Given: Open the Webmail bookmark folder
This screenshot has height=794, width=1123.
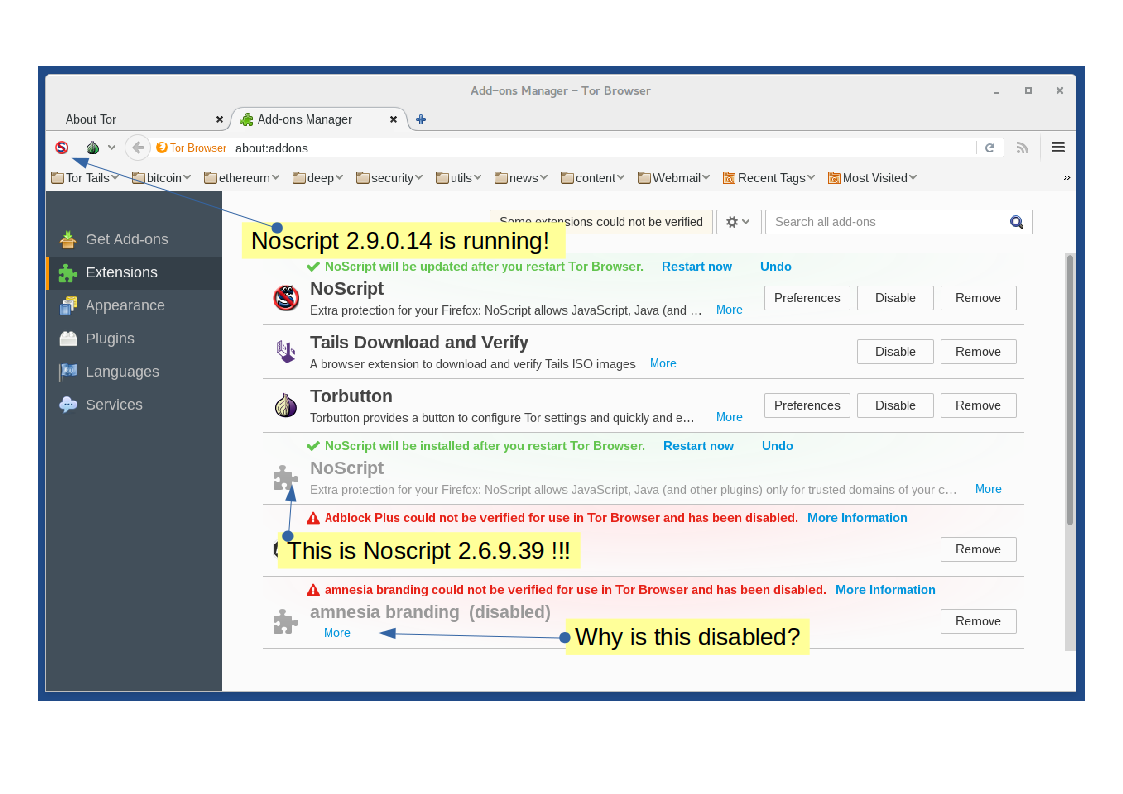Looking at the screenshot, I should (674, 178).
